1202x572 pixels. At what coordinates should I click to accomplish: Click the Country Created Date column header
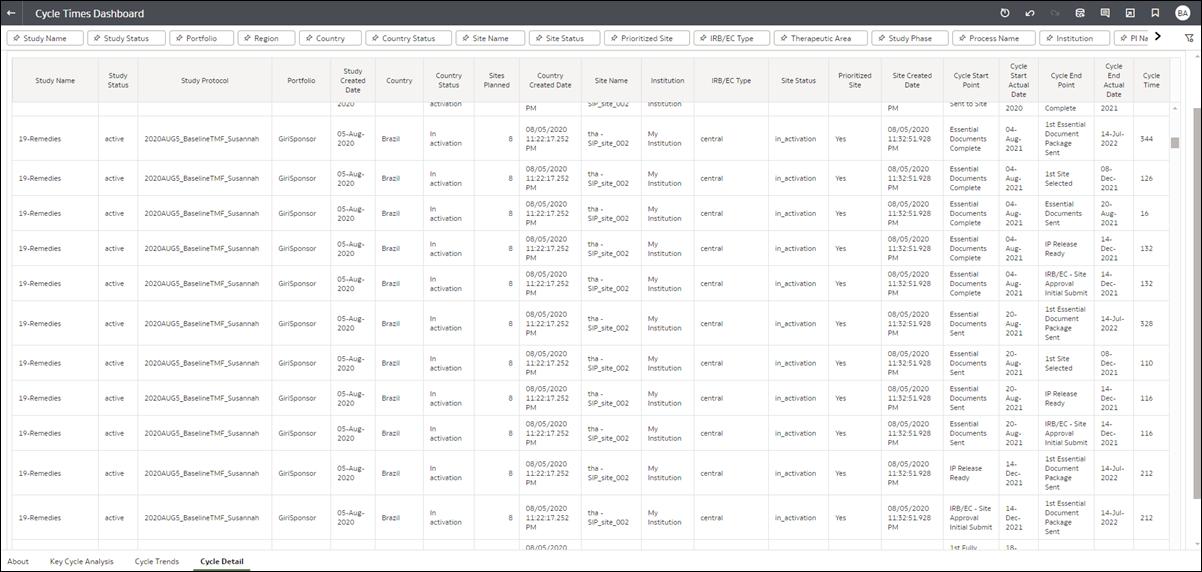click(x=550, y=80)
